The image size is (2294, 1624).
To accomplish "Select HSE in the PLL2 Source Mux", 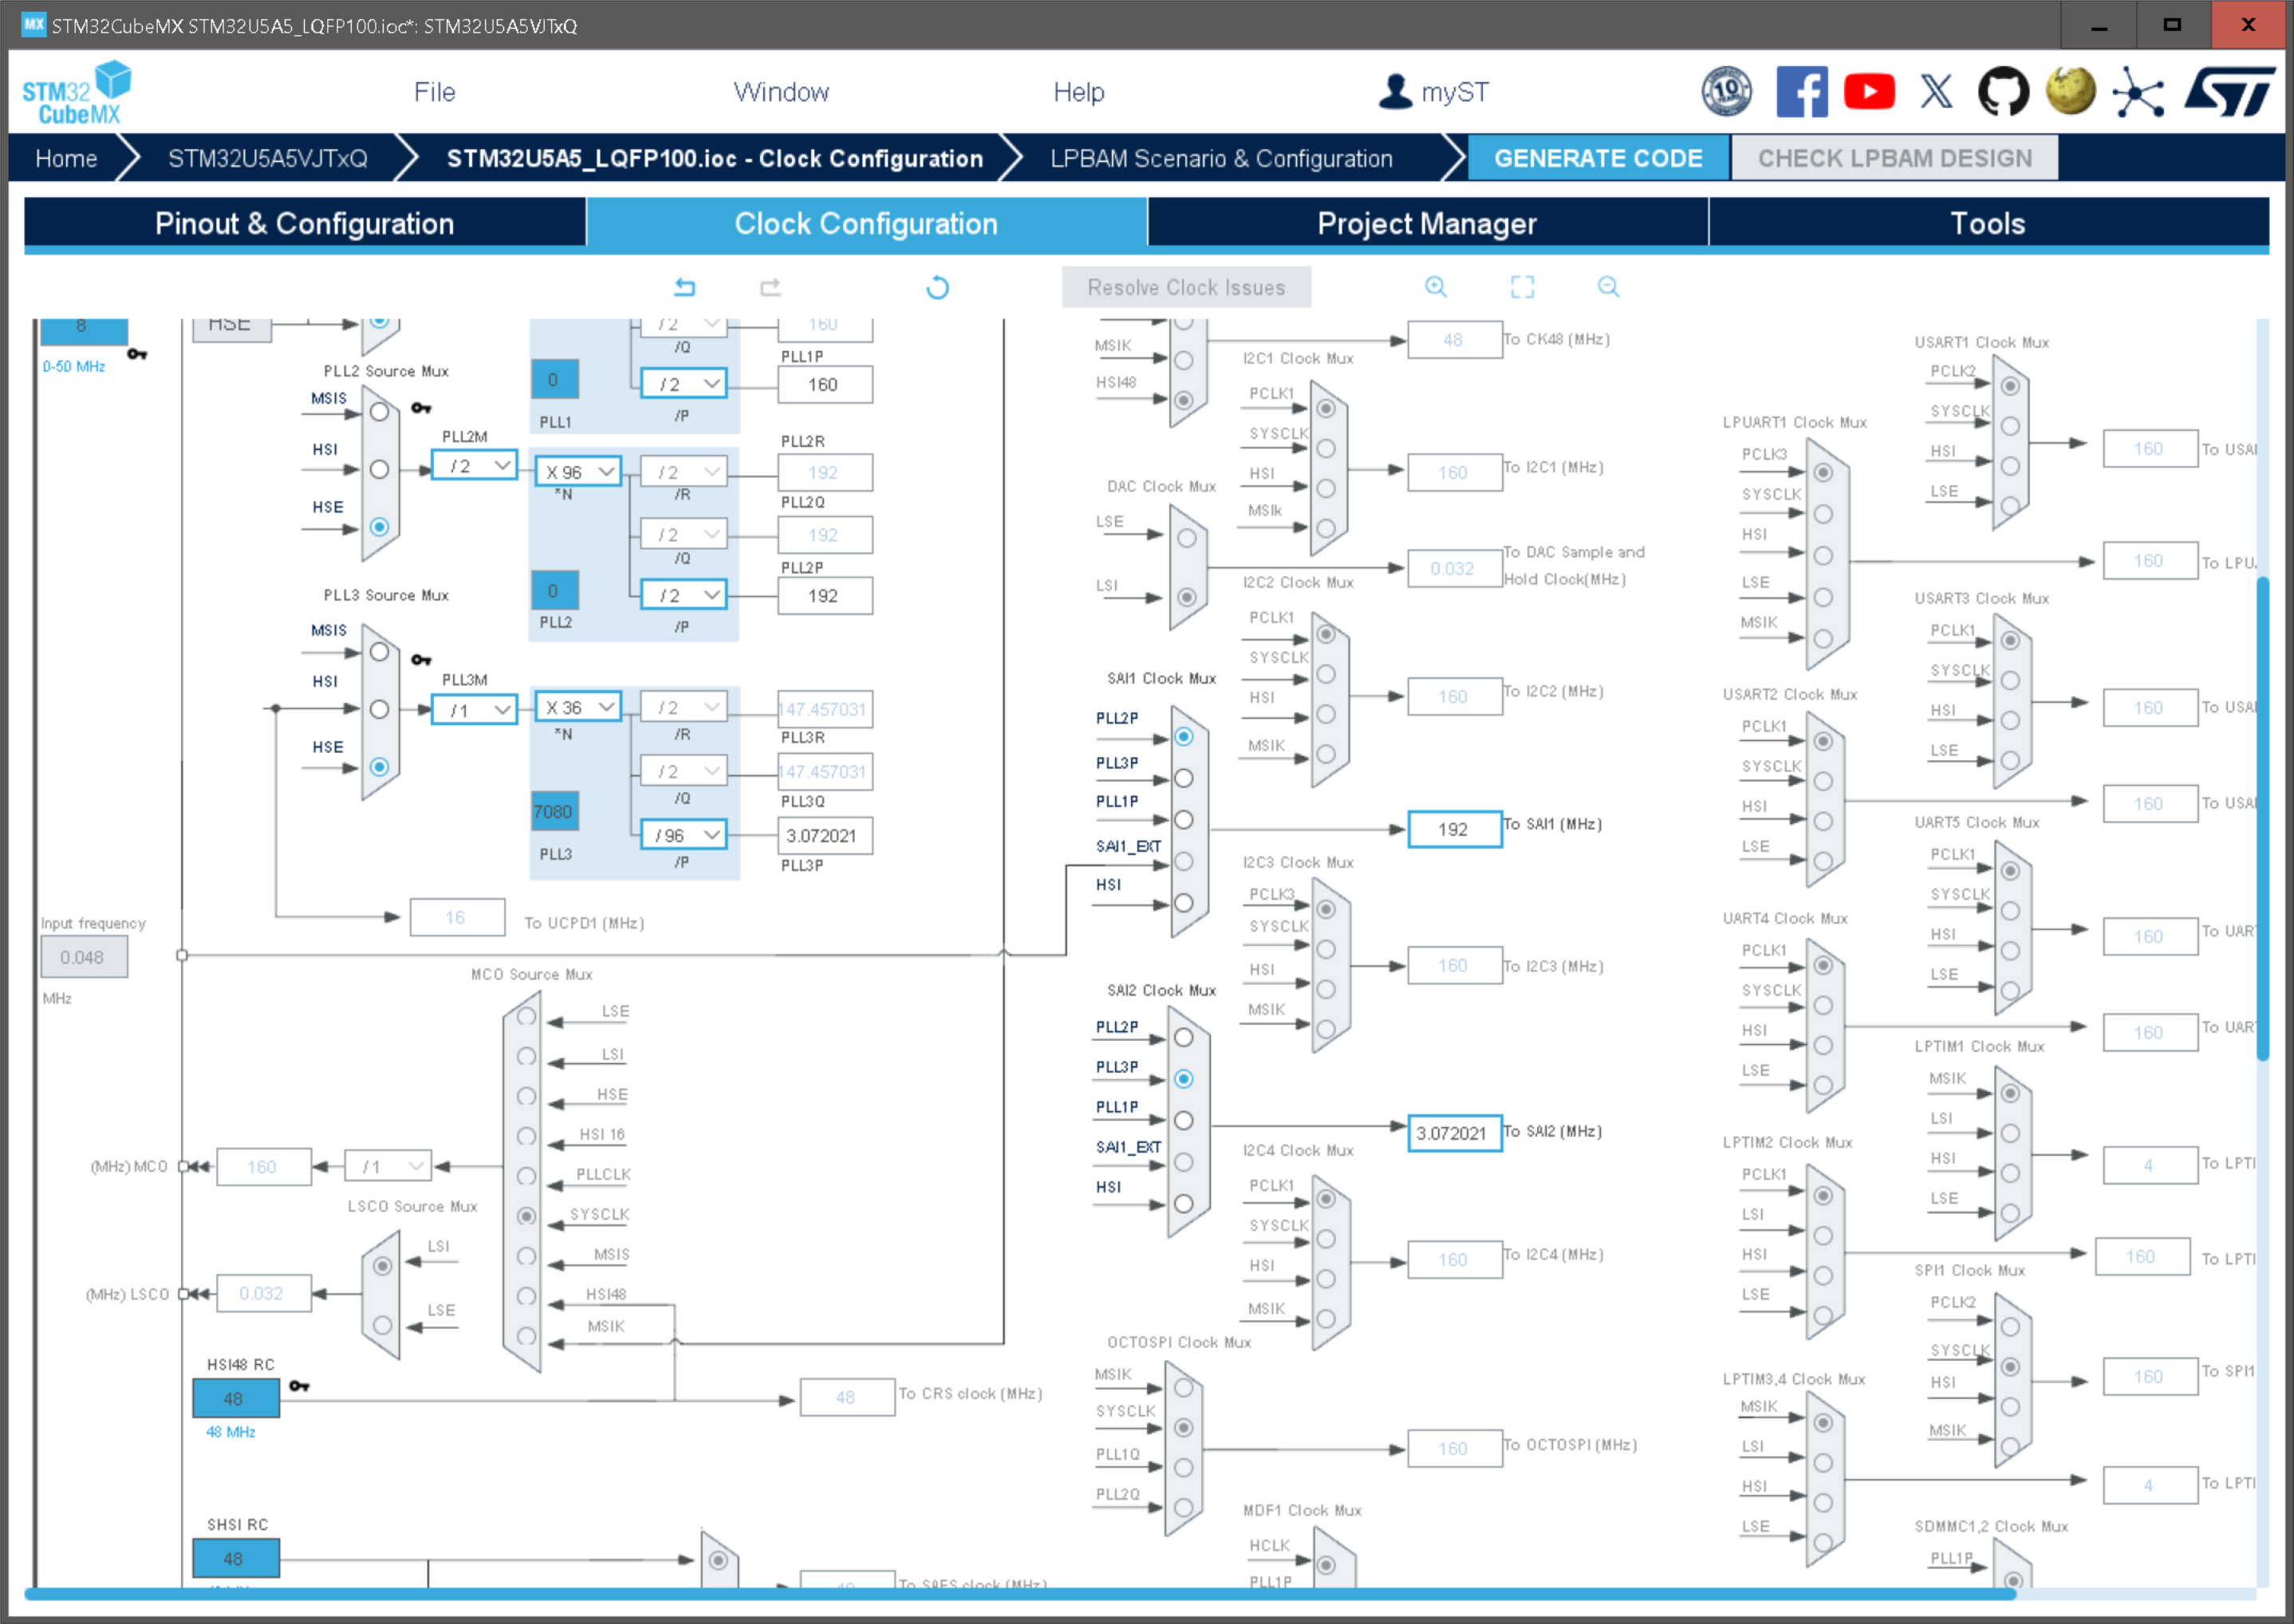I will (379, 527).
